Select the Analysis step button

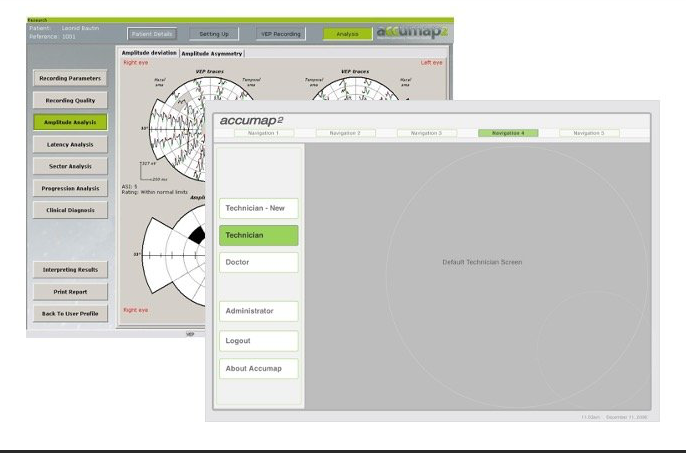pos(347,34)
